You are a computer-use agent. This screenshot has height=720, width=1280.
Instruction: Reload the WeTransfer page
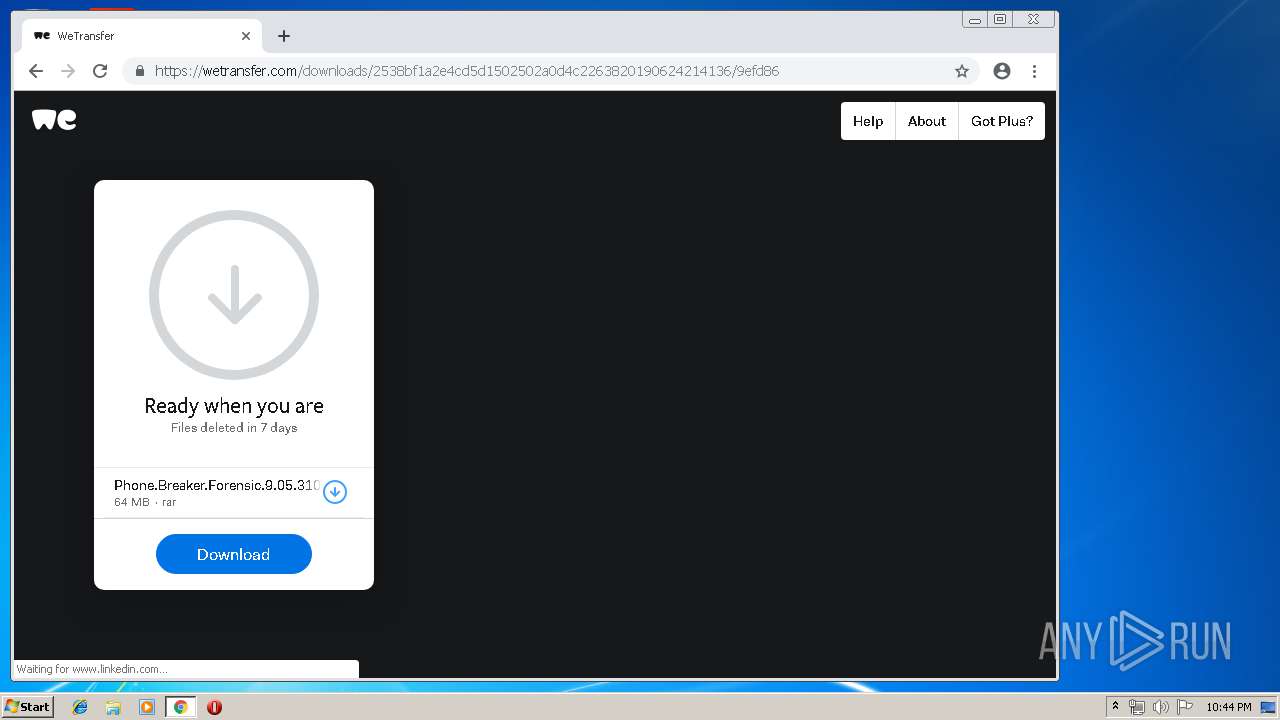(x=100, y=71)
